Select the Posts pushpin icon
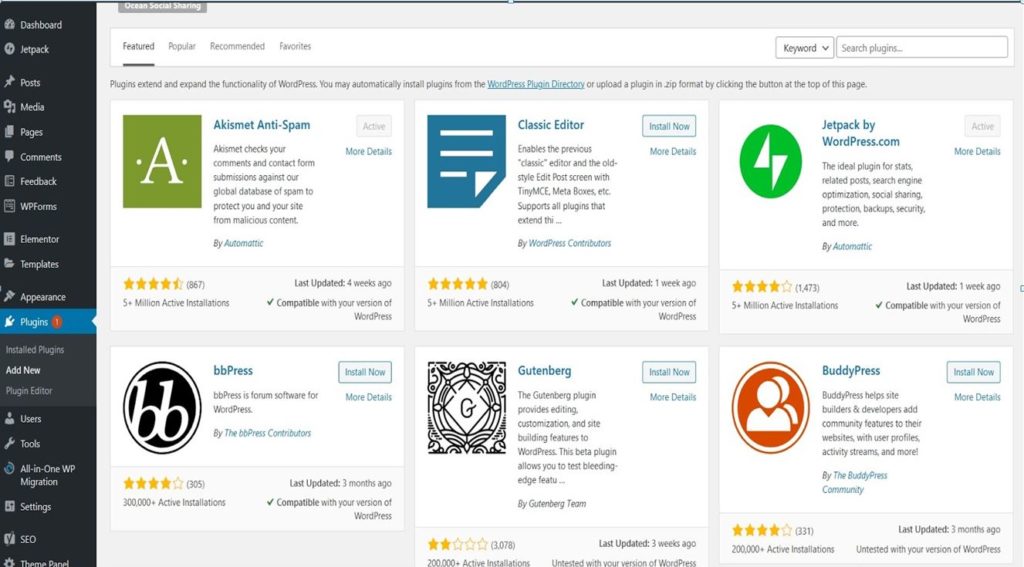Image resolution: width=1024 pixels, height=567 pixels. 9,82
